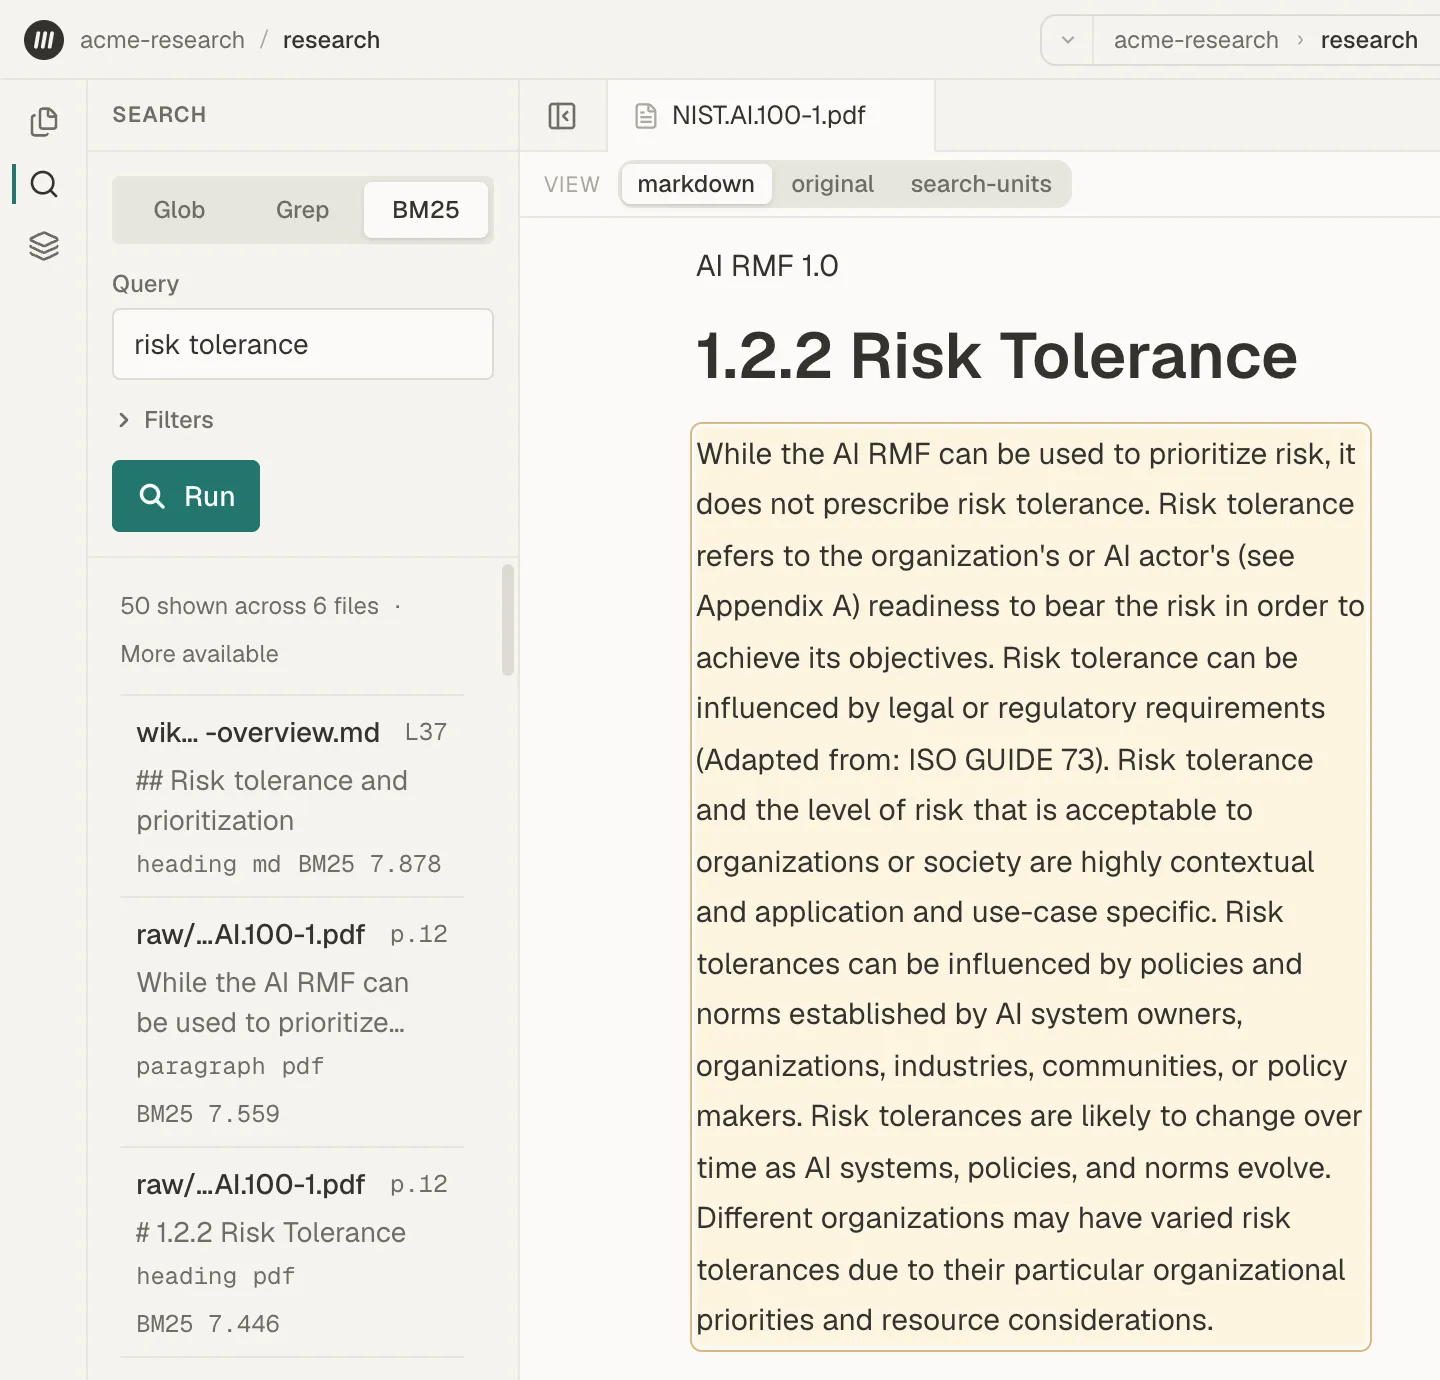Click the 'BM25 7.446' score
This screenshot has height=1380, width=1440.
click(x=208, y=1324)
